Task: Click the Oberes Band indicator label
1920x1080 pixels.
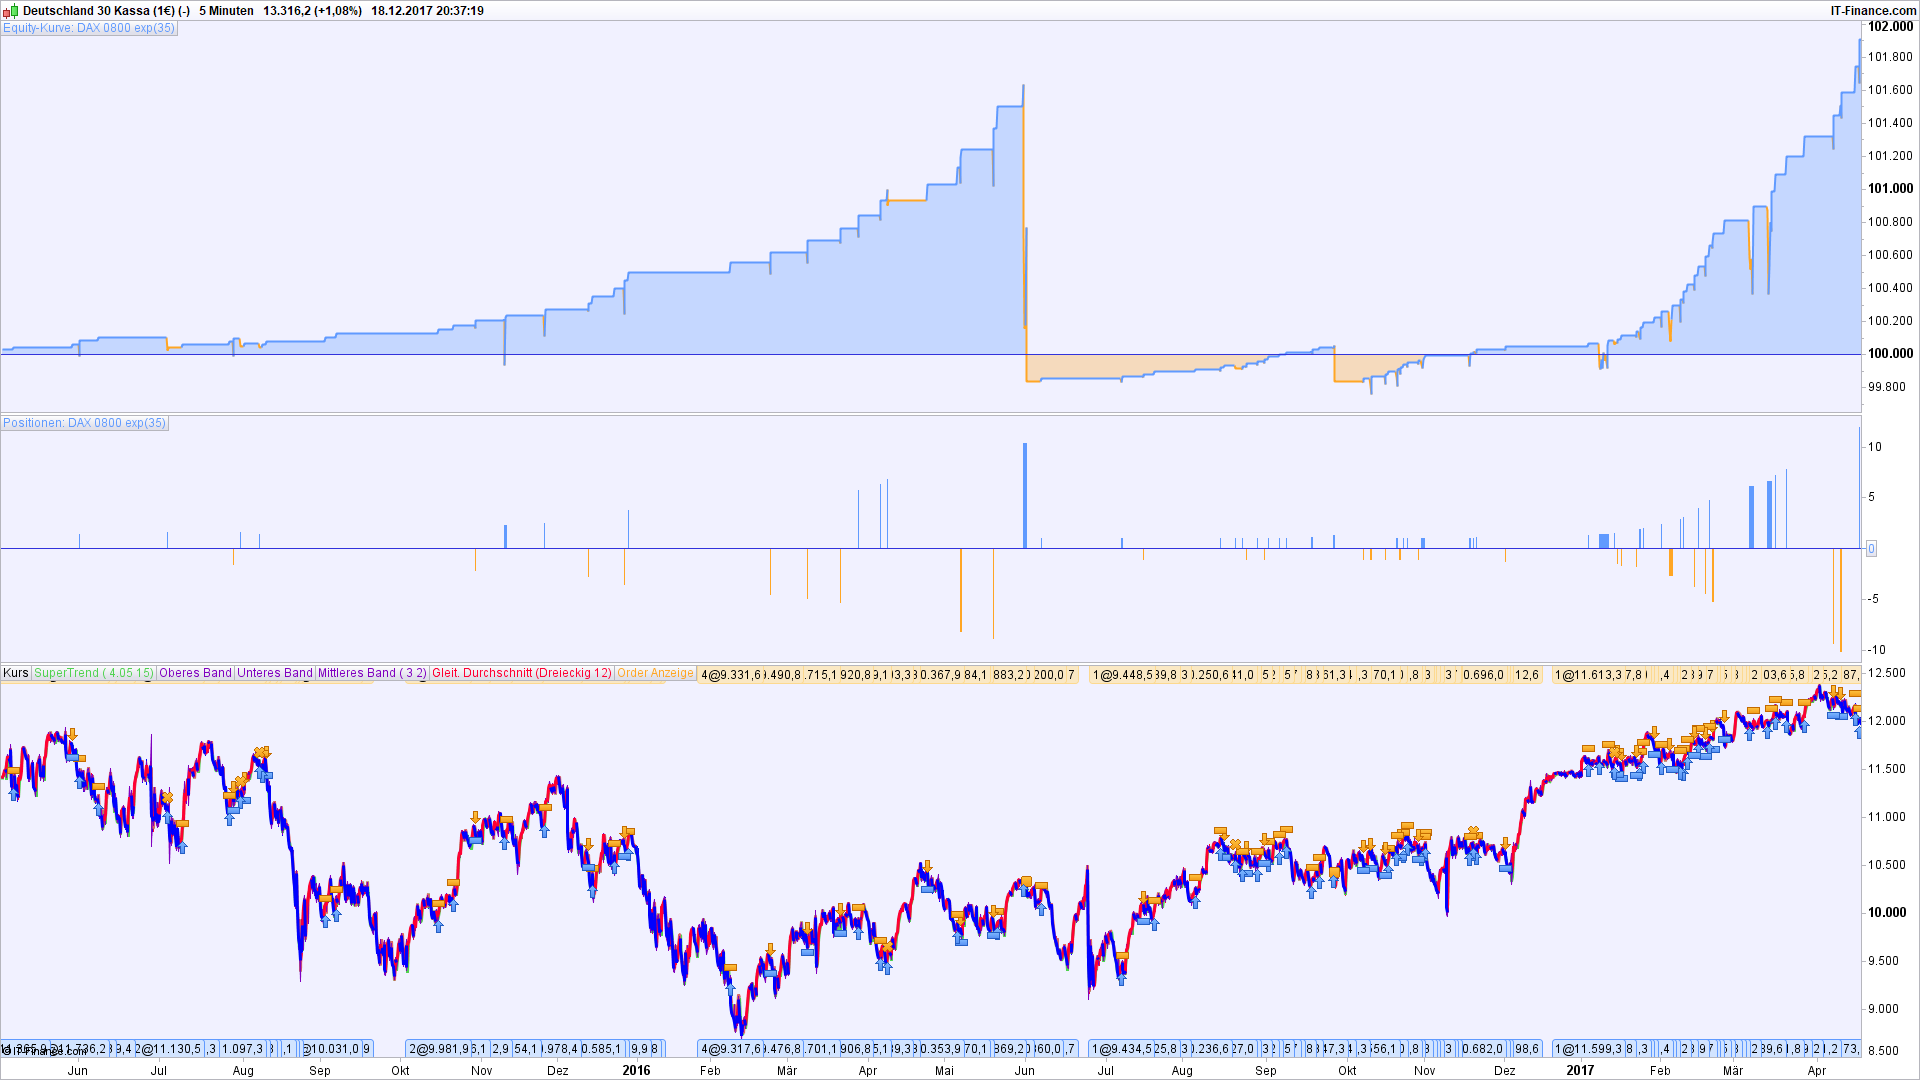Action: coord(195,673)
